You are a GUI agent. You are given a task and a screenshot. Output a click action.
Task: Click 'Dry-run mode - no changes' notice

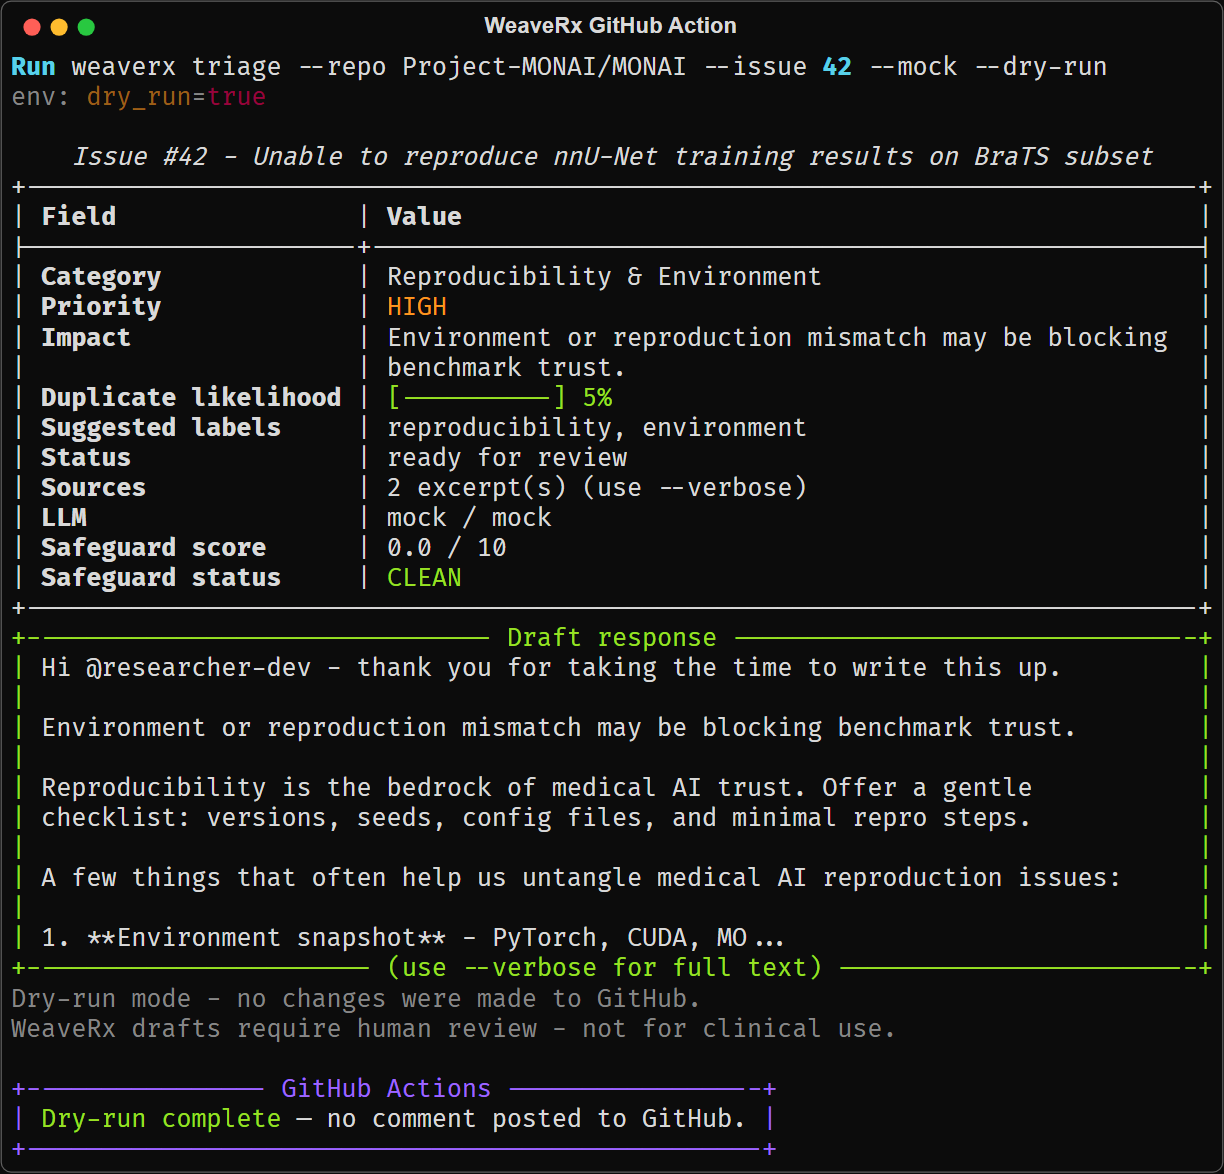[356, 998]
